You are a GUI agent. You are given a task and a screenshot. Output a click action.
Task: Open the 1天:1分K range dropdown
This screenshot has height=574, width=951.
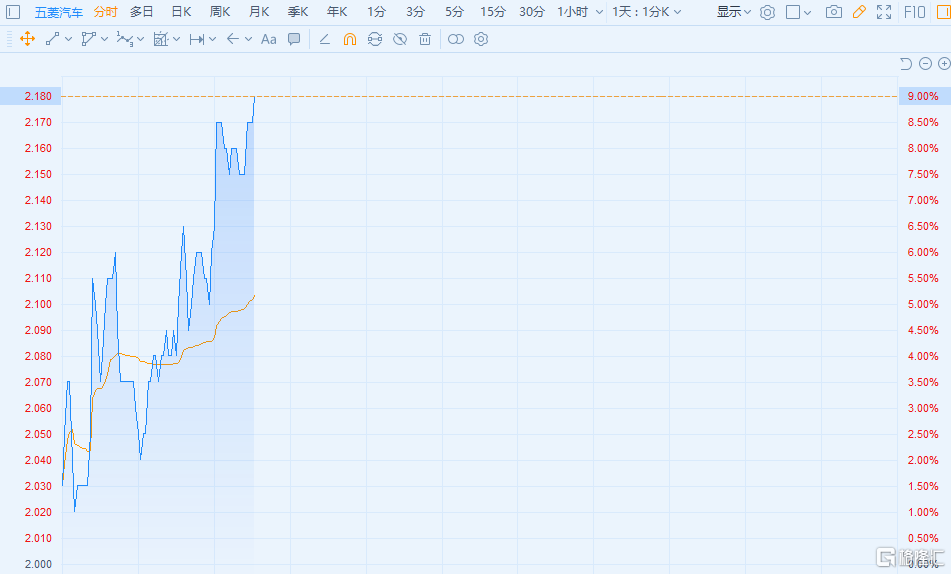[646, 12]
